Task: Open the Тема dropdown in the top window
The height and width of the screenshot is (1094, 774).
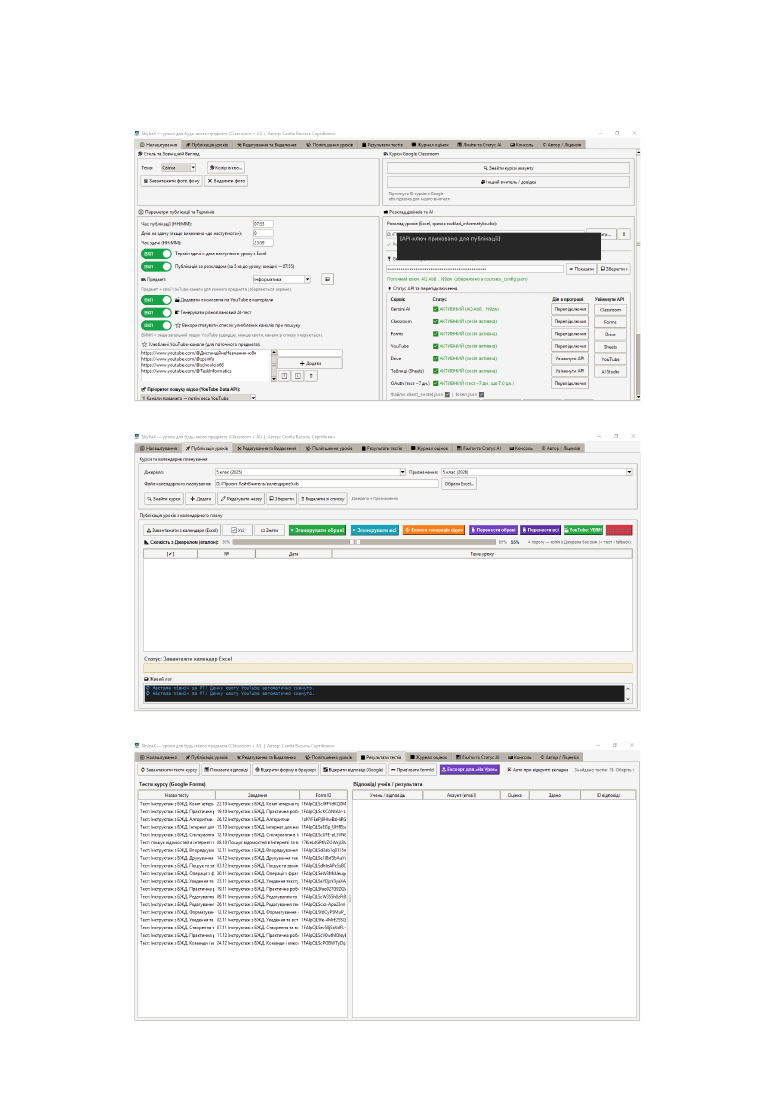Action: [179, 167]
